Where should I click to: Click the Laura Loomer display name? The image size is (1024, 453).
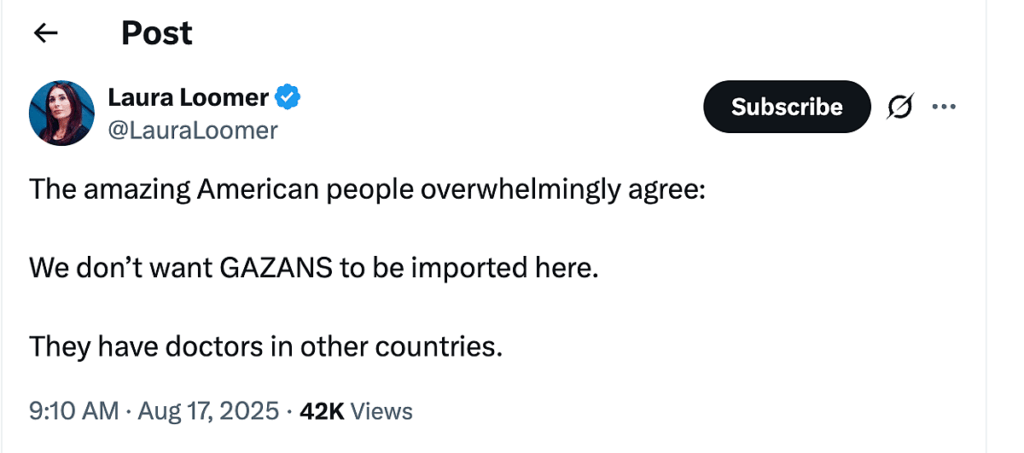pos(188,98)
